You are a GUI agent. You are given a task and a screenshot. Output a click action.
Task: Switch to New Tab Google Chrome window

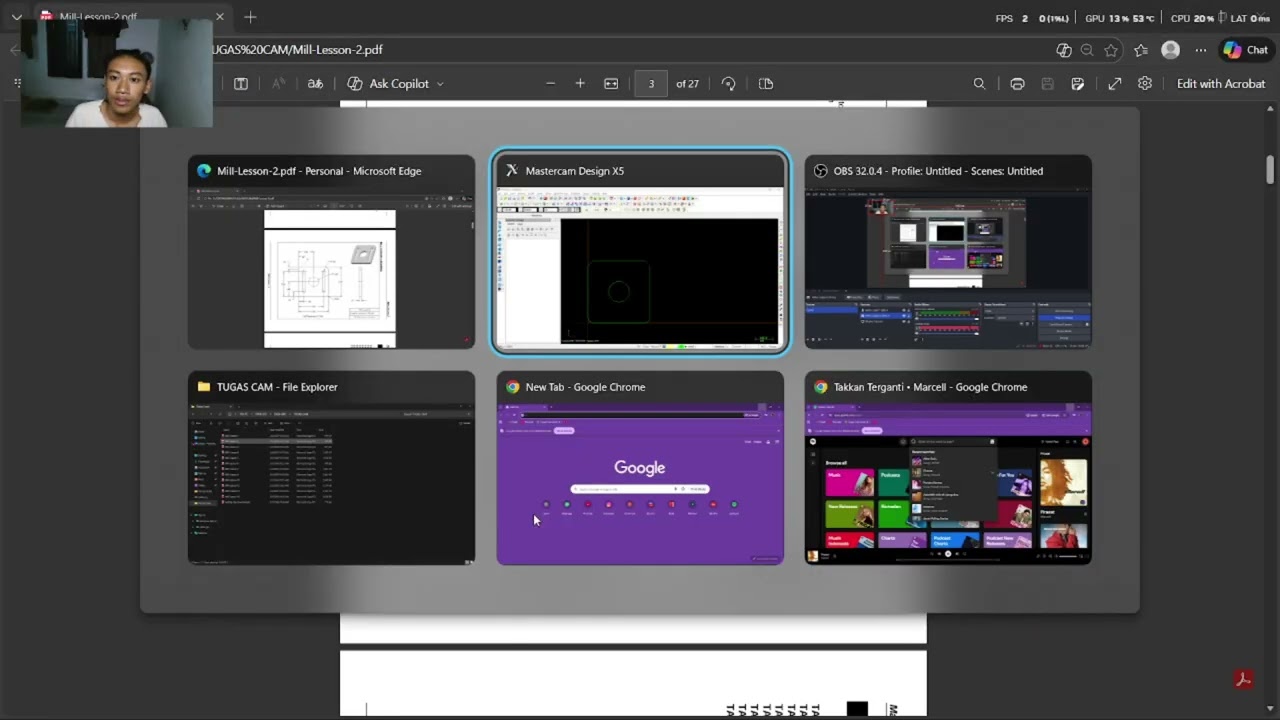point(640,468)
